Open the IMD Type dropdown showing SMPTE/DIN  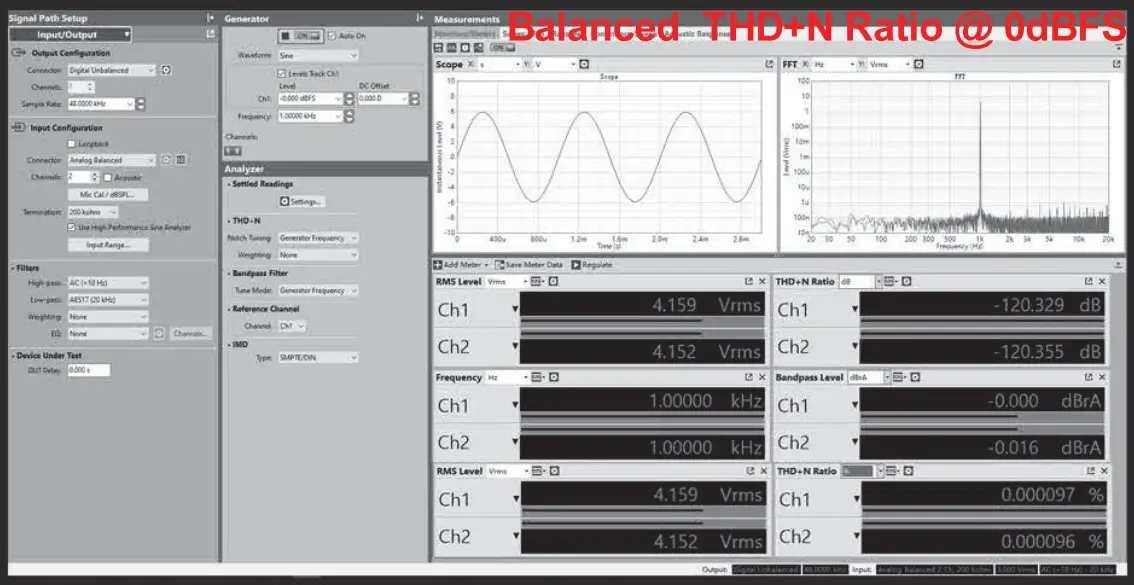pyautogui.click(x=318, y=357)
